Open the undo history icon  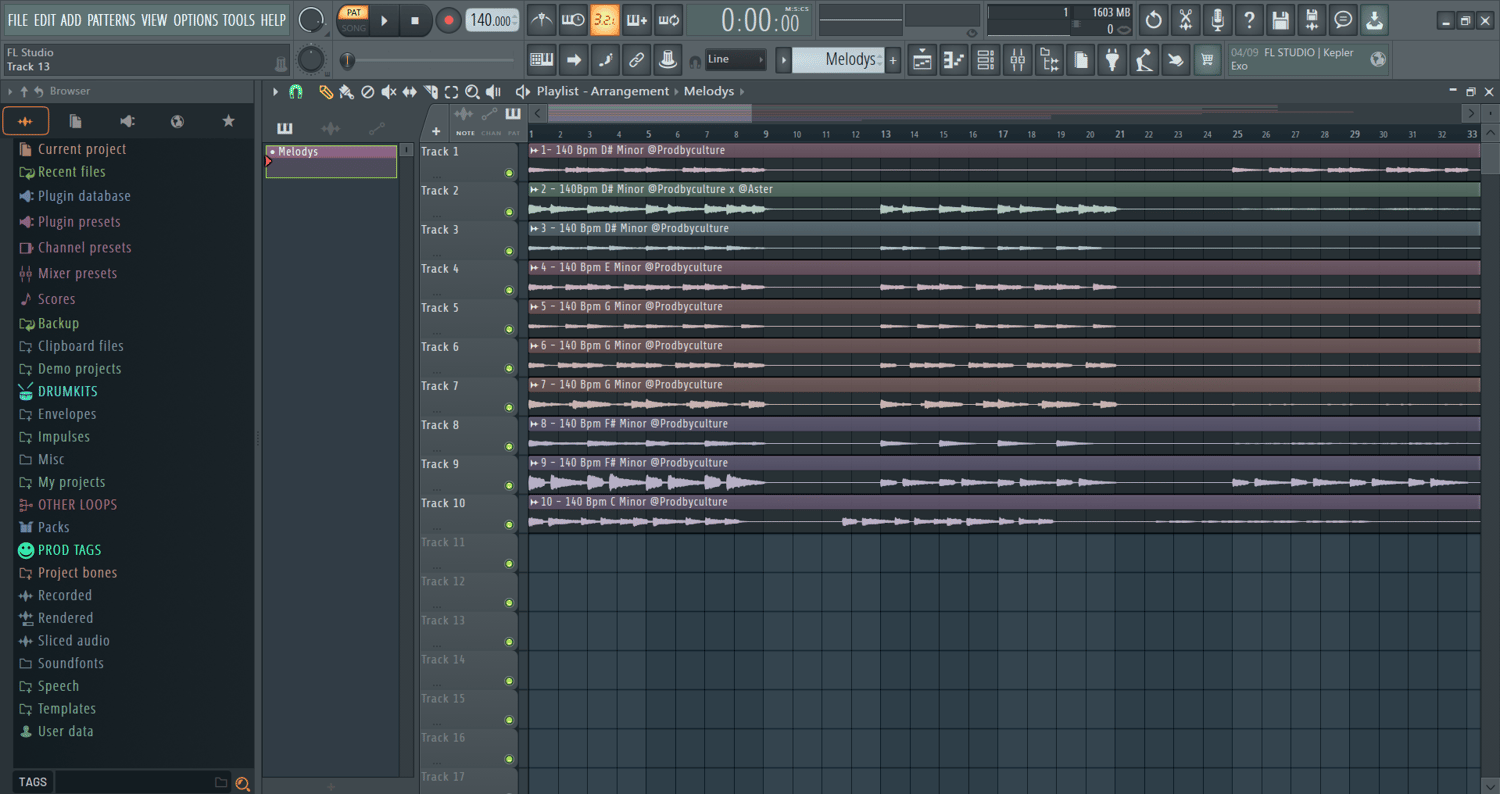coord(1154,19)
